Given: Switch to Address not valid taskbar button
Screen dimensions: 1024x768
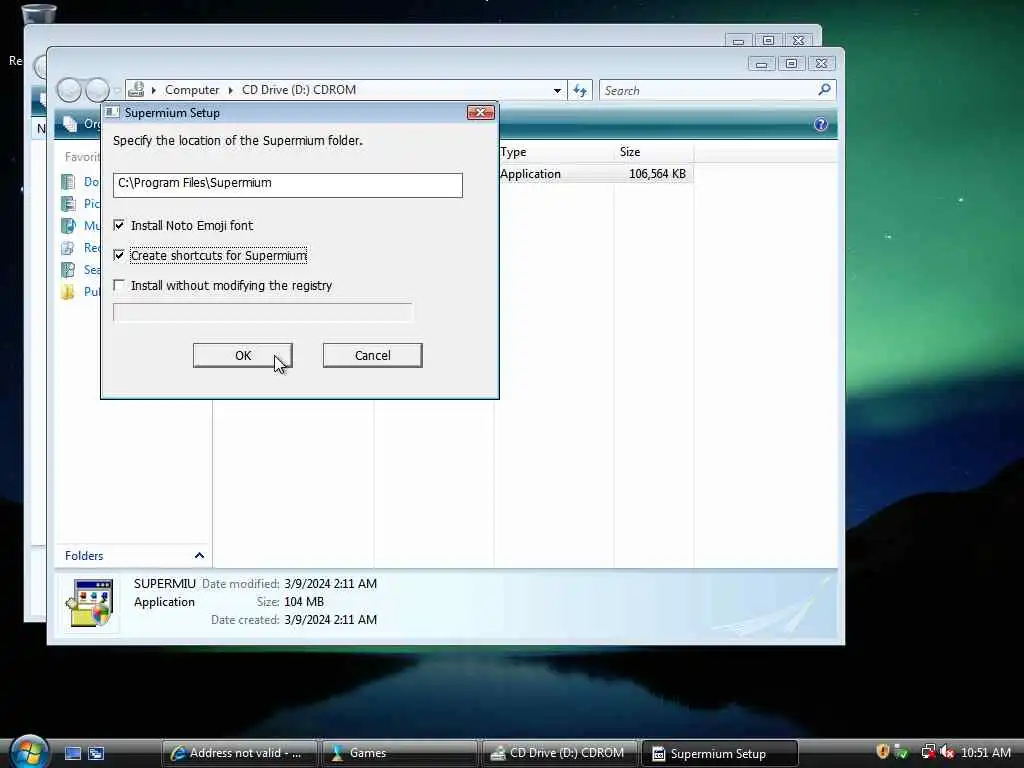Looking at the screenshot, I should (x=240, y=753).
